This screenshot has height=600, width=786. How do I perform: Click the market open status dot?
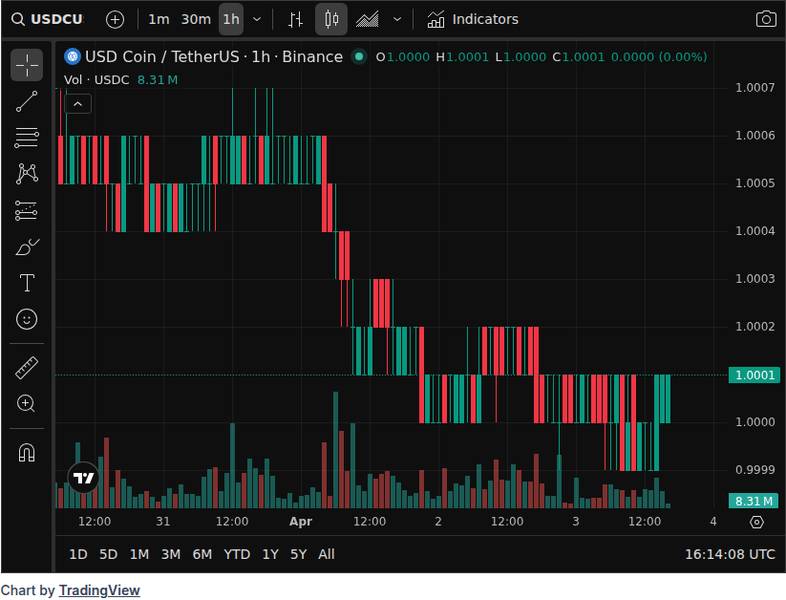tap(359, 57)
